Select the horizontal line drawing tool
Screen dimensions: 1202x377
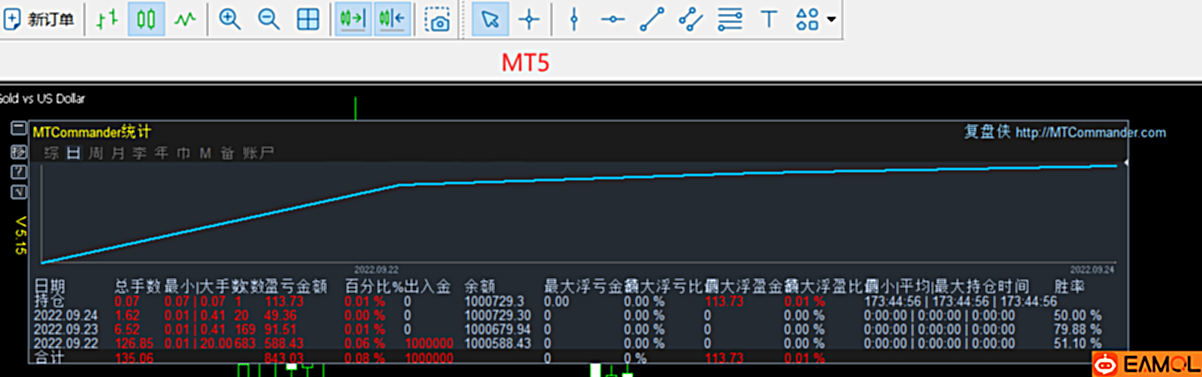click(x=613, y=19)
